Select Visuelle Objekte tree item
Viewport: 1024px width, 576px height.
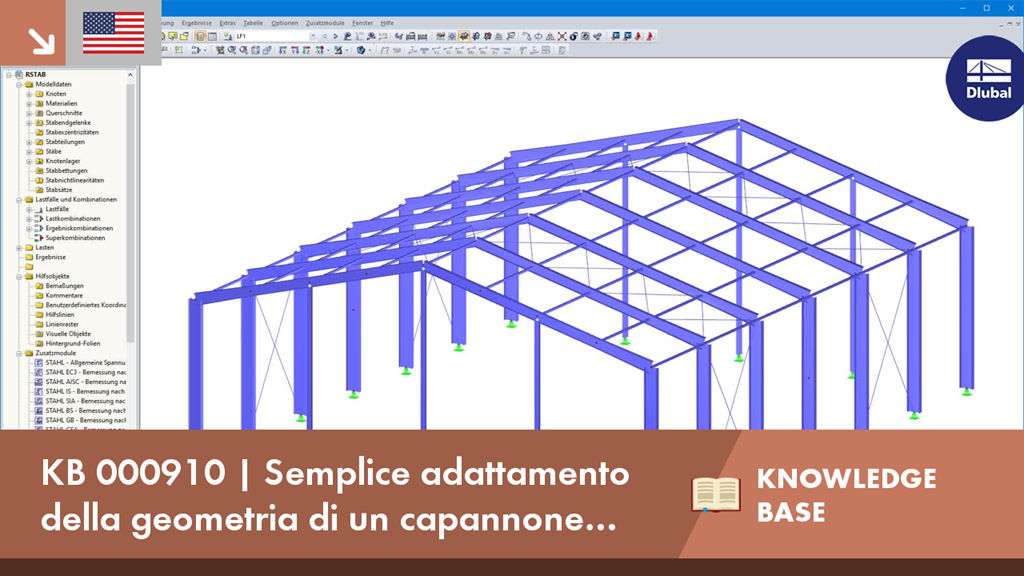[68, 334]
